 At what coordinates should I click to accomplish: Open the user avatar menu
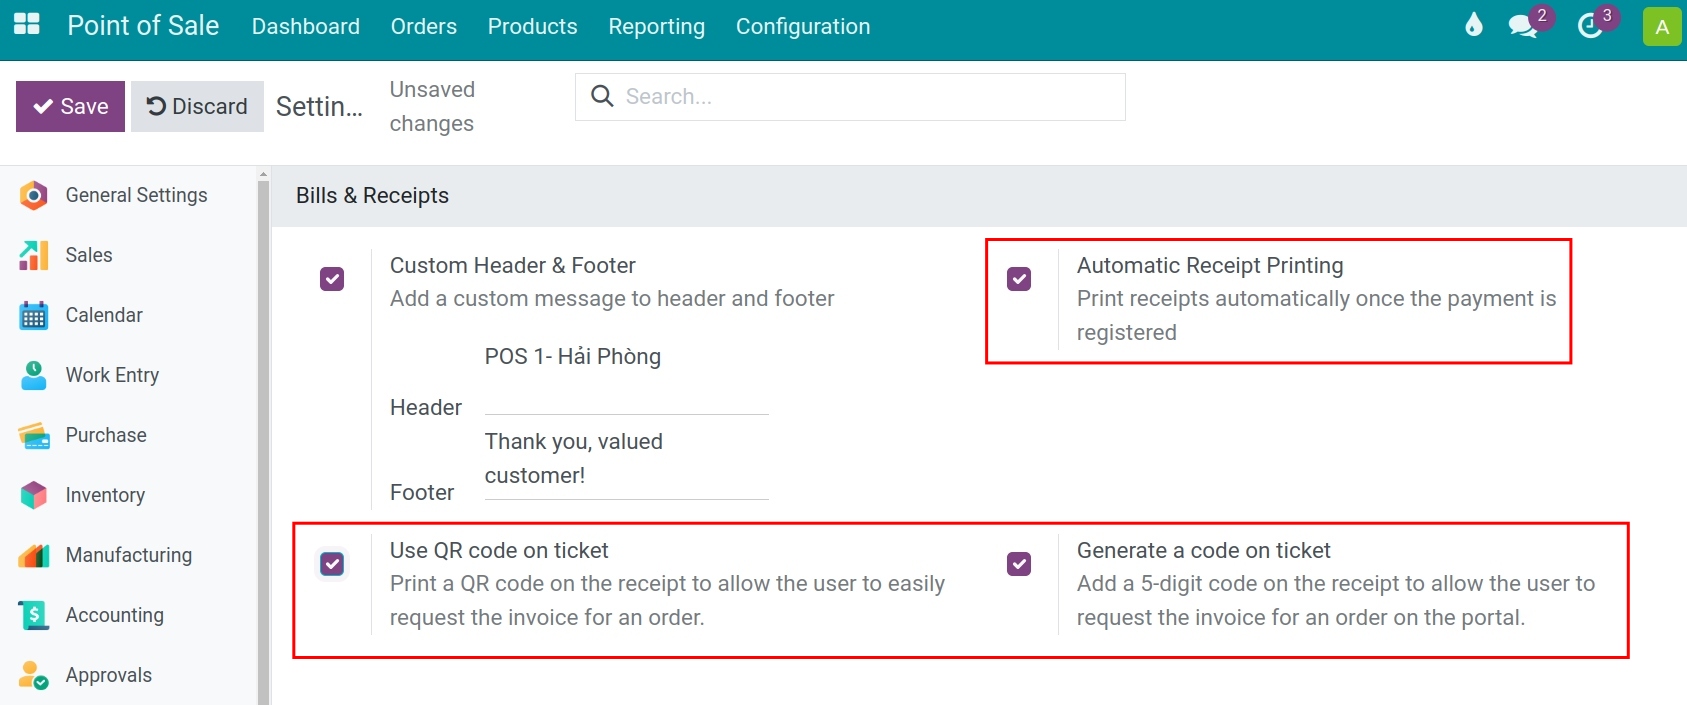coord(1662,27)
